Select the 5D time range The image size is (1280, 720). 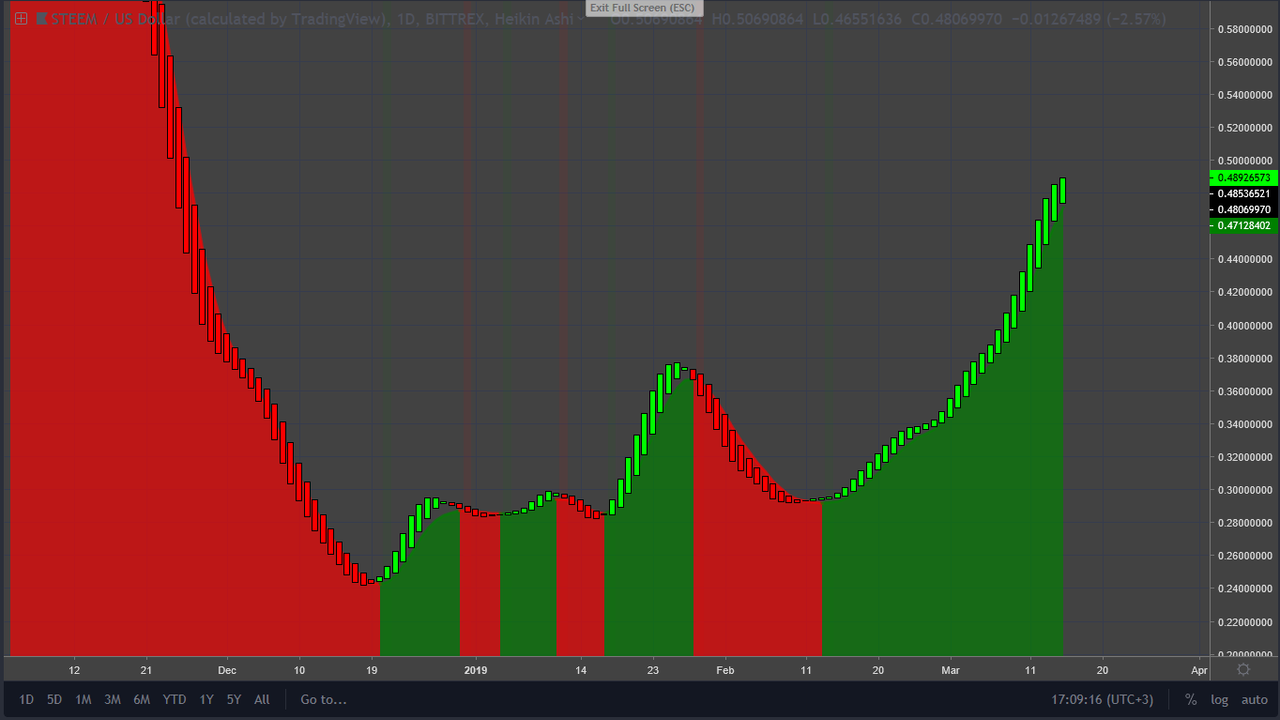(x=54, y=699)
